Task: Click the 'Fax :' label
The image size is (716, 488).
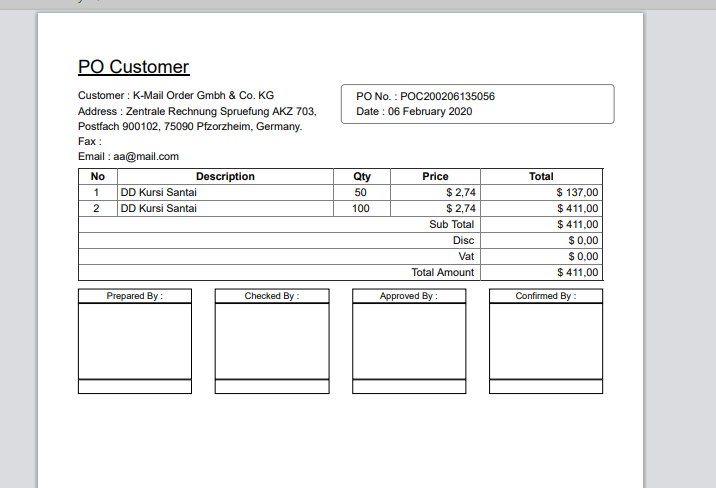Action: click(90, 142)
